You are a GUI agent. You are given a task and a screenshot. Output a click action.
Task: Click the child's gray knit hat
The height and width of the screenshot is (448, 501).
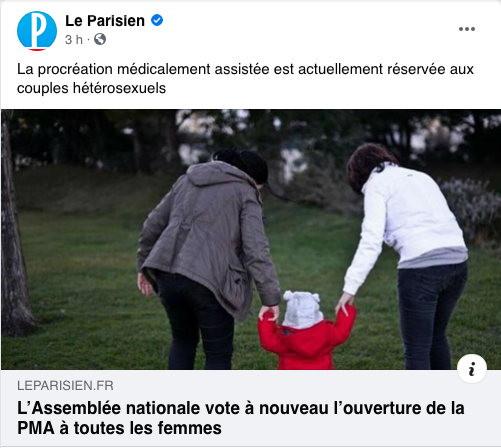click(x=302, y=309)
